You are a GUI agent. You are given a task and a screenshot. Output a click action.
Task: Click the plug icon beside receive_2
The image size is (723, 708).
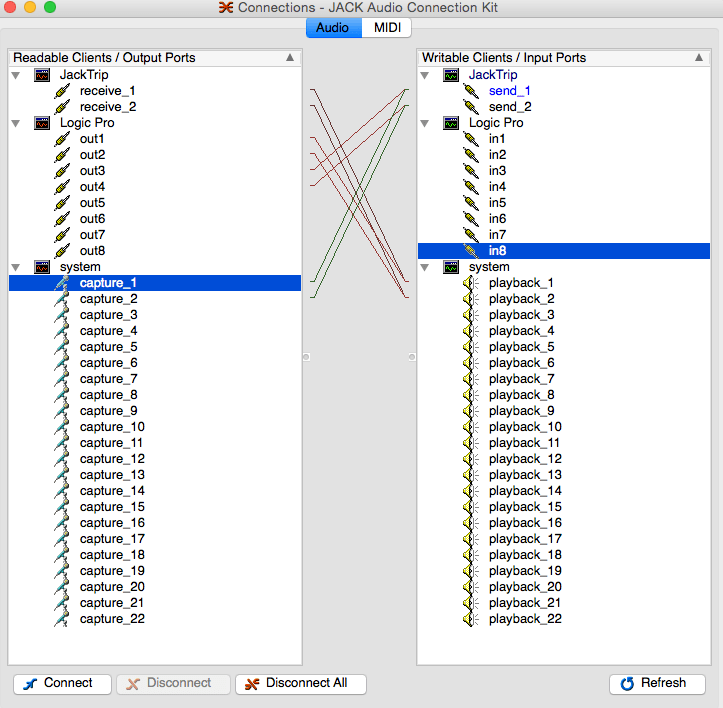coord(62,107)
